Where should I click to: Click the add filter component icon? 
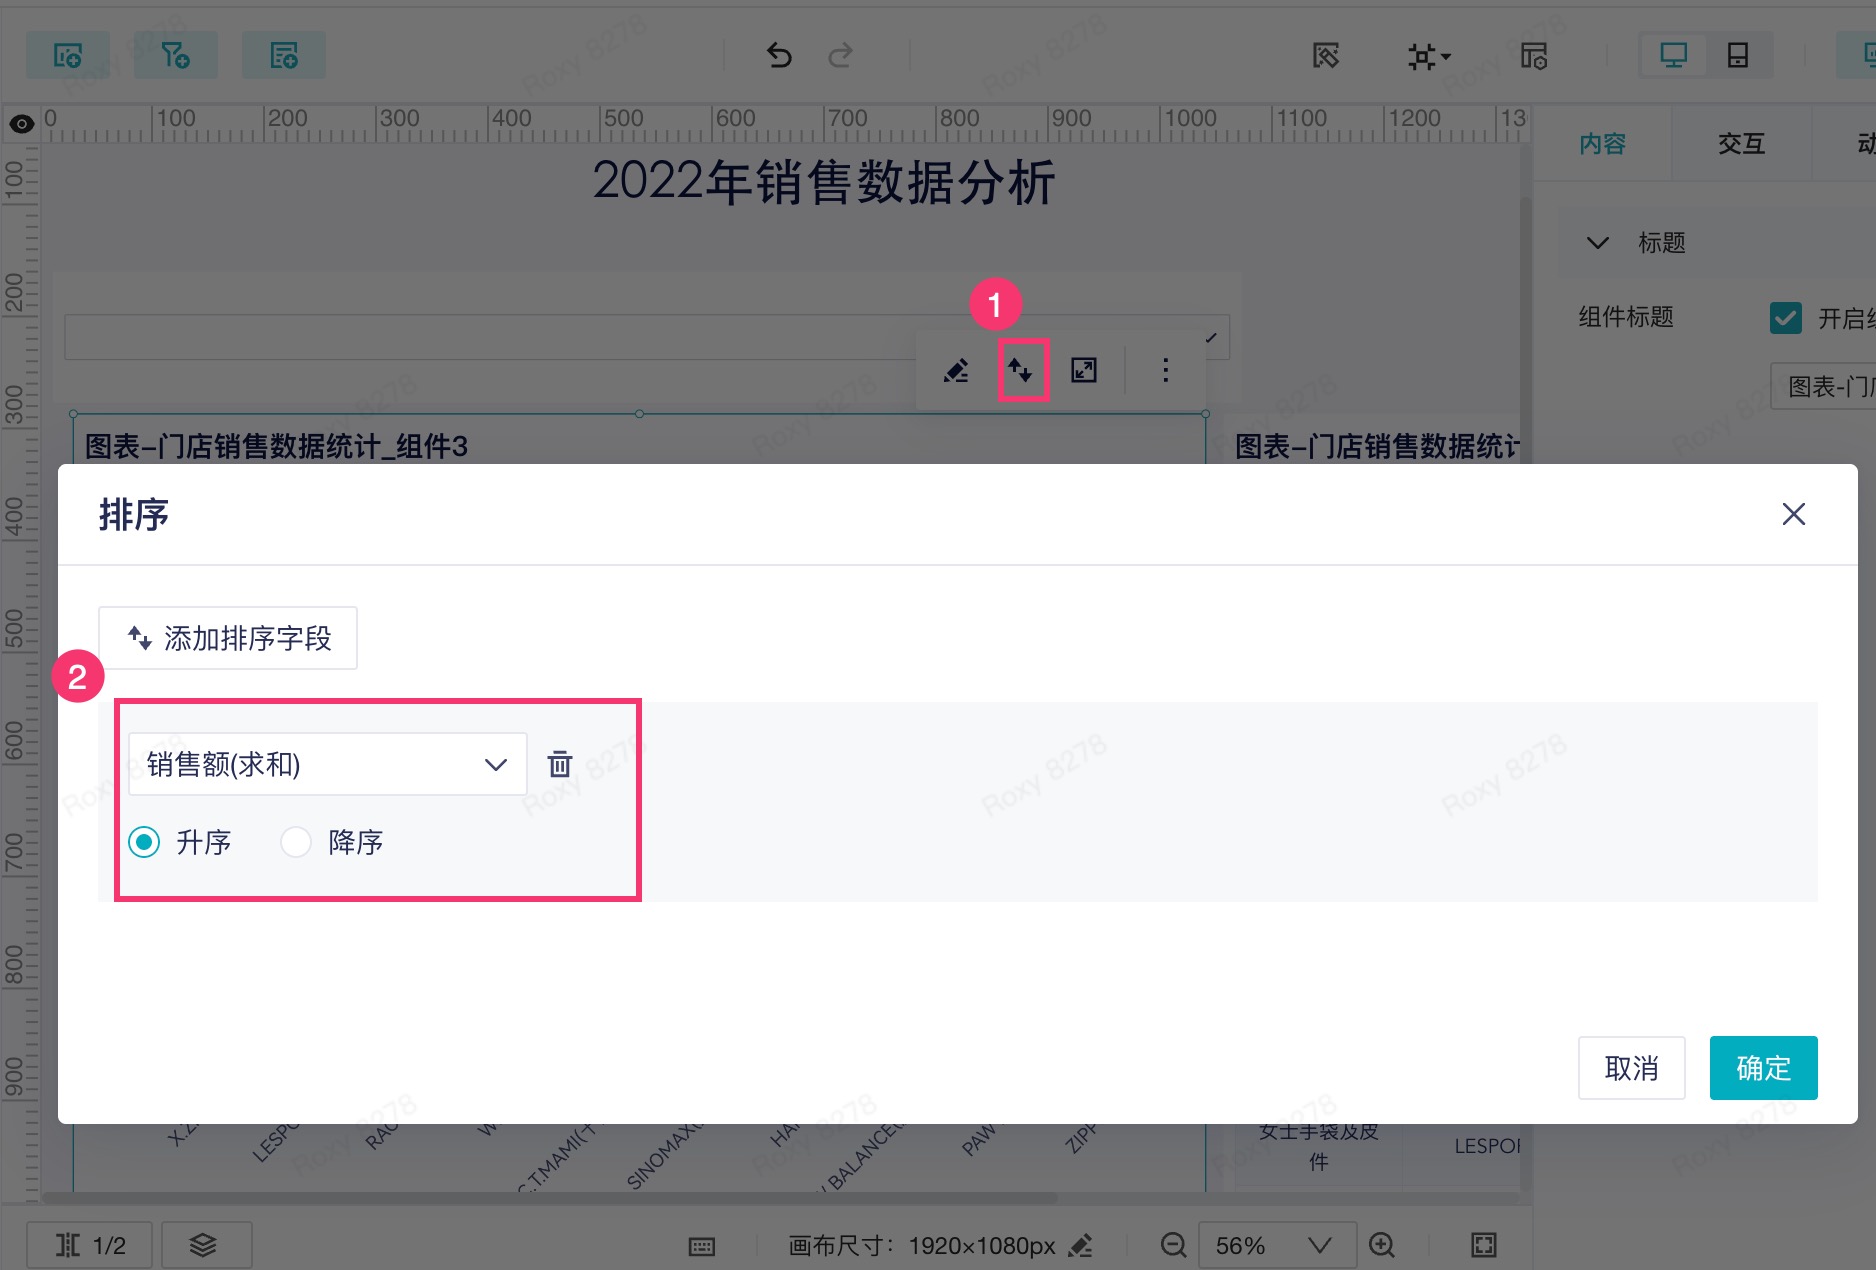(176, 55)
